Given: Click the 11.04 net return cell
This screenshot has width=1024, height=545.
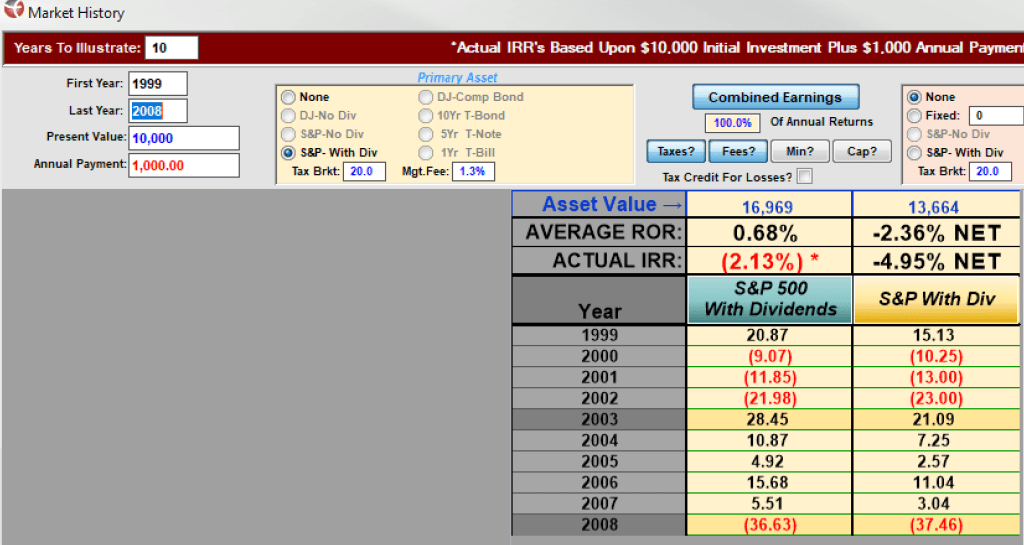Looking at the screenshot, I should [936, 482].
